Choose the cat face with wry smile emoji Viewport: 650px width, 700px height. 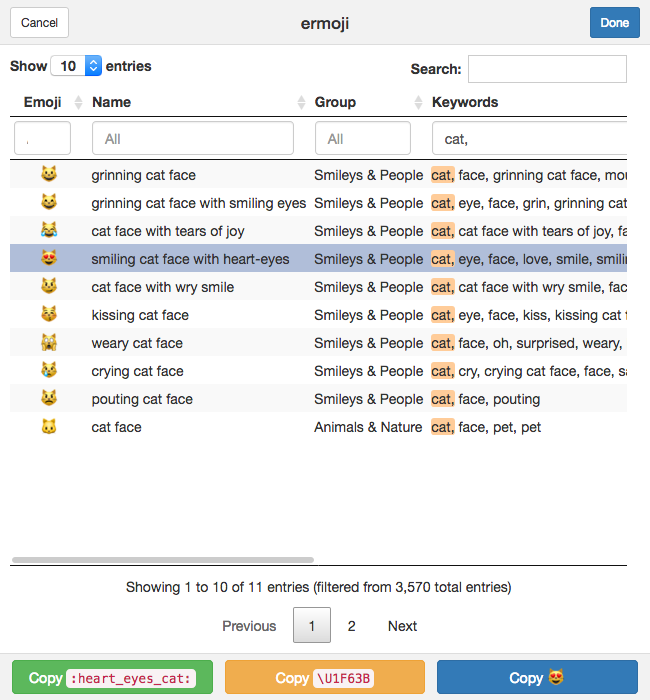click(x=49, y=286)
